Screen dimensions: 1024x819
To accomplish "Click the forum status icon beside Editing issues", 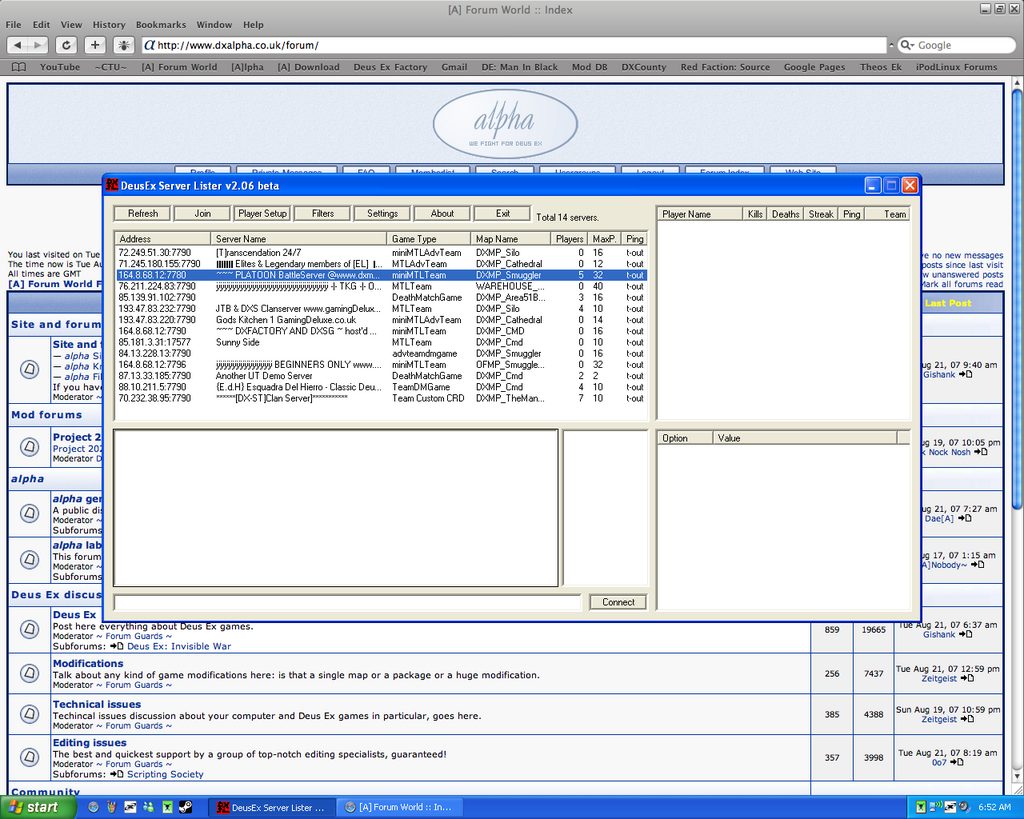I will coord(29,757).
